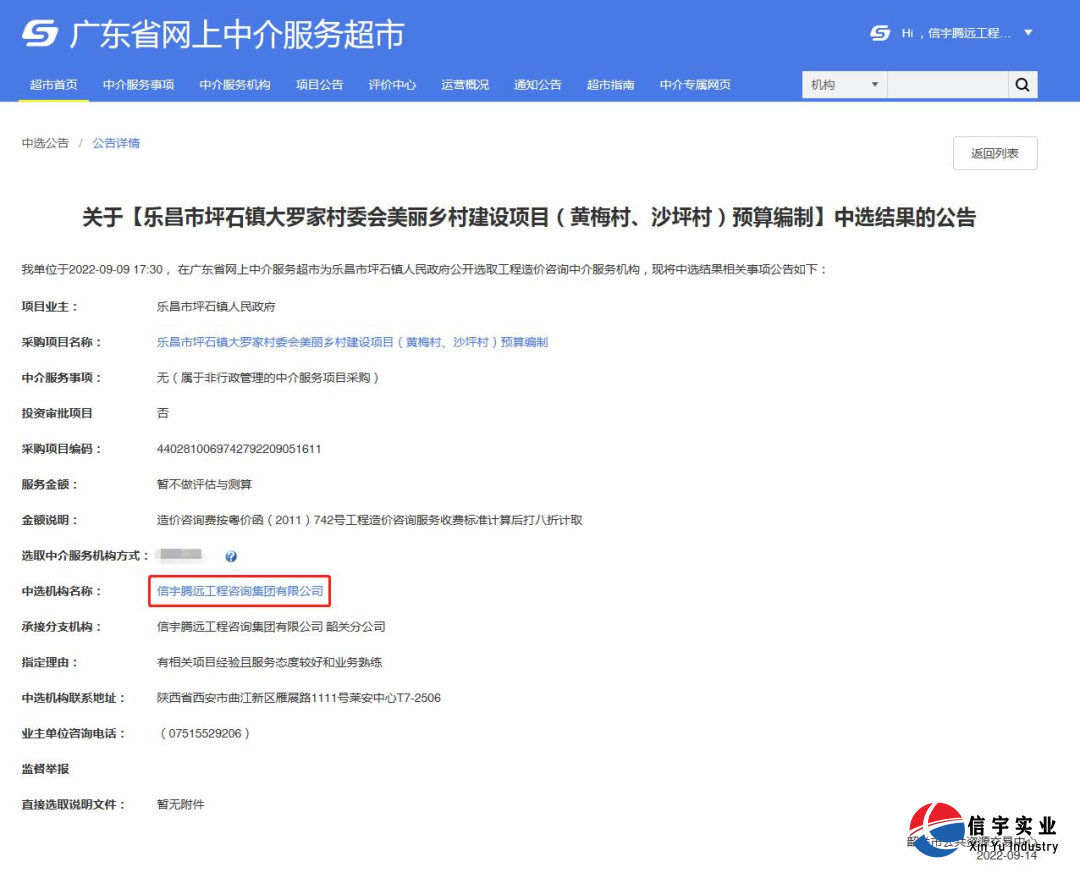This screenshot has height=873, width=1080.
Task: Open the 超市指南 section
Action: pos(611,85)
